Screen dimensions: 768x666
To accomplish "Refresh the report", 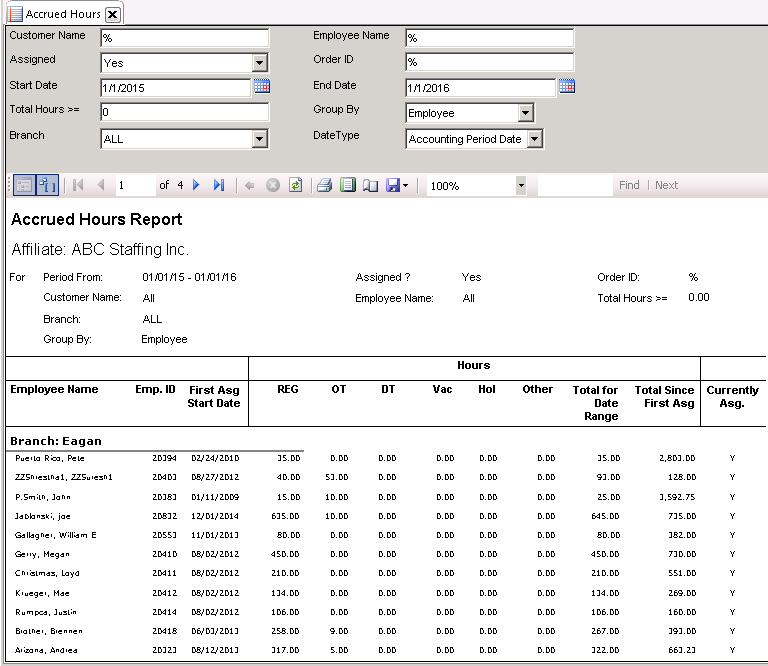I will click(x=295, y=185).
